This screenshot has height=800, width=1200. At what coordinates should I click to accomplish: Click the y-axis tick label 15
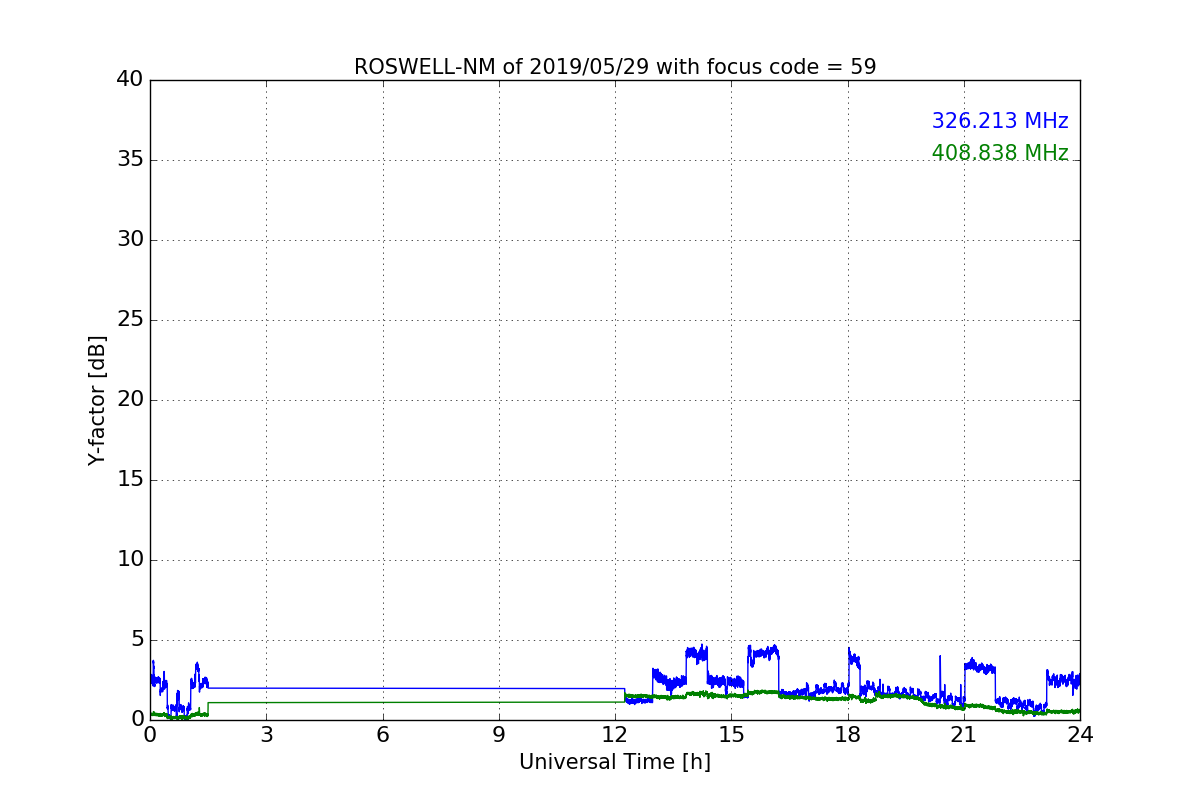coord(129,479)
